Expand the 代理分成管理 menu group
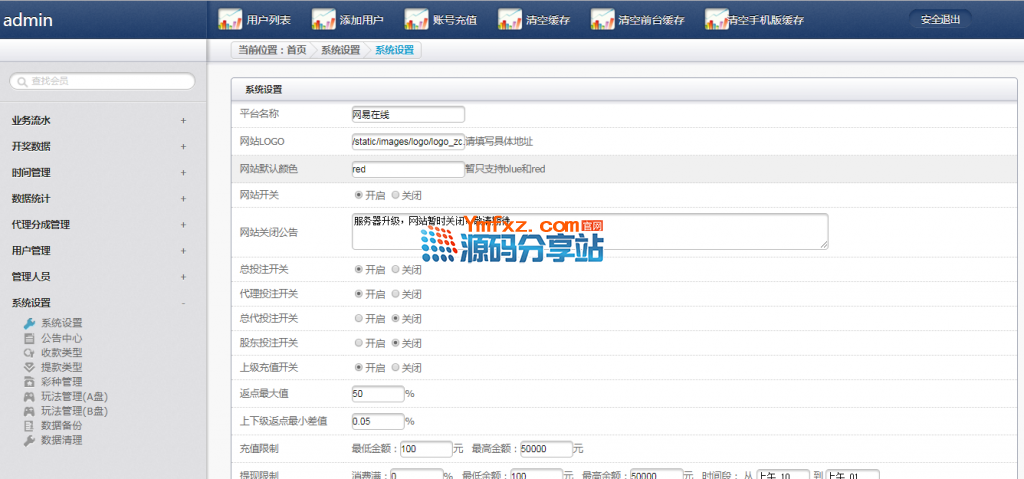The width and height of the screenshot is (1024, 479). click(x=183, y=225)
